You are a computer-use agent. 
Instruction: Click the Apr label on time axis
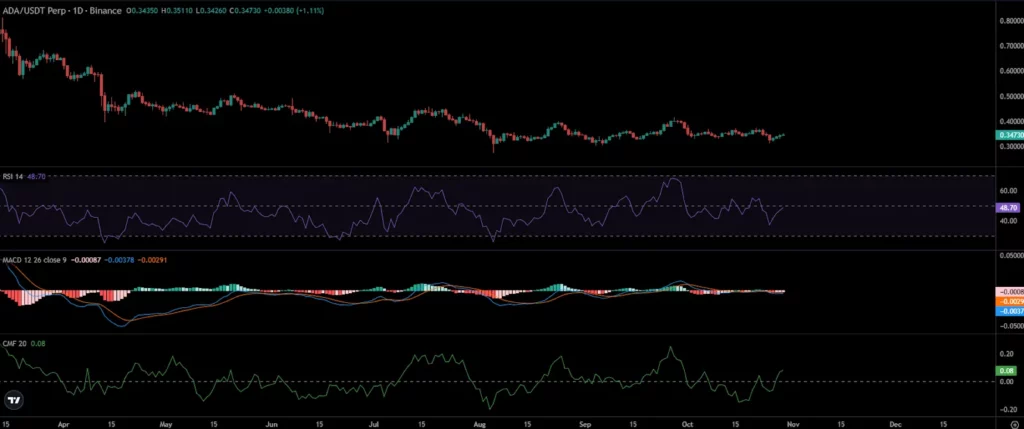63,423
